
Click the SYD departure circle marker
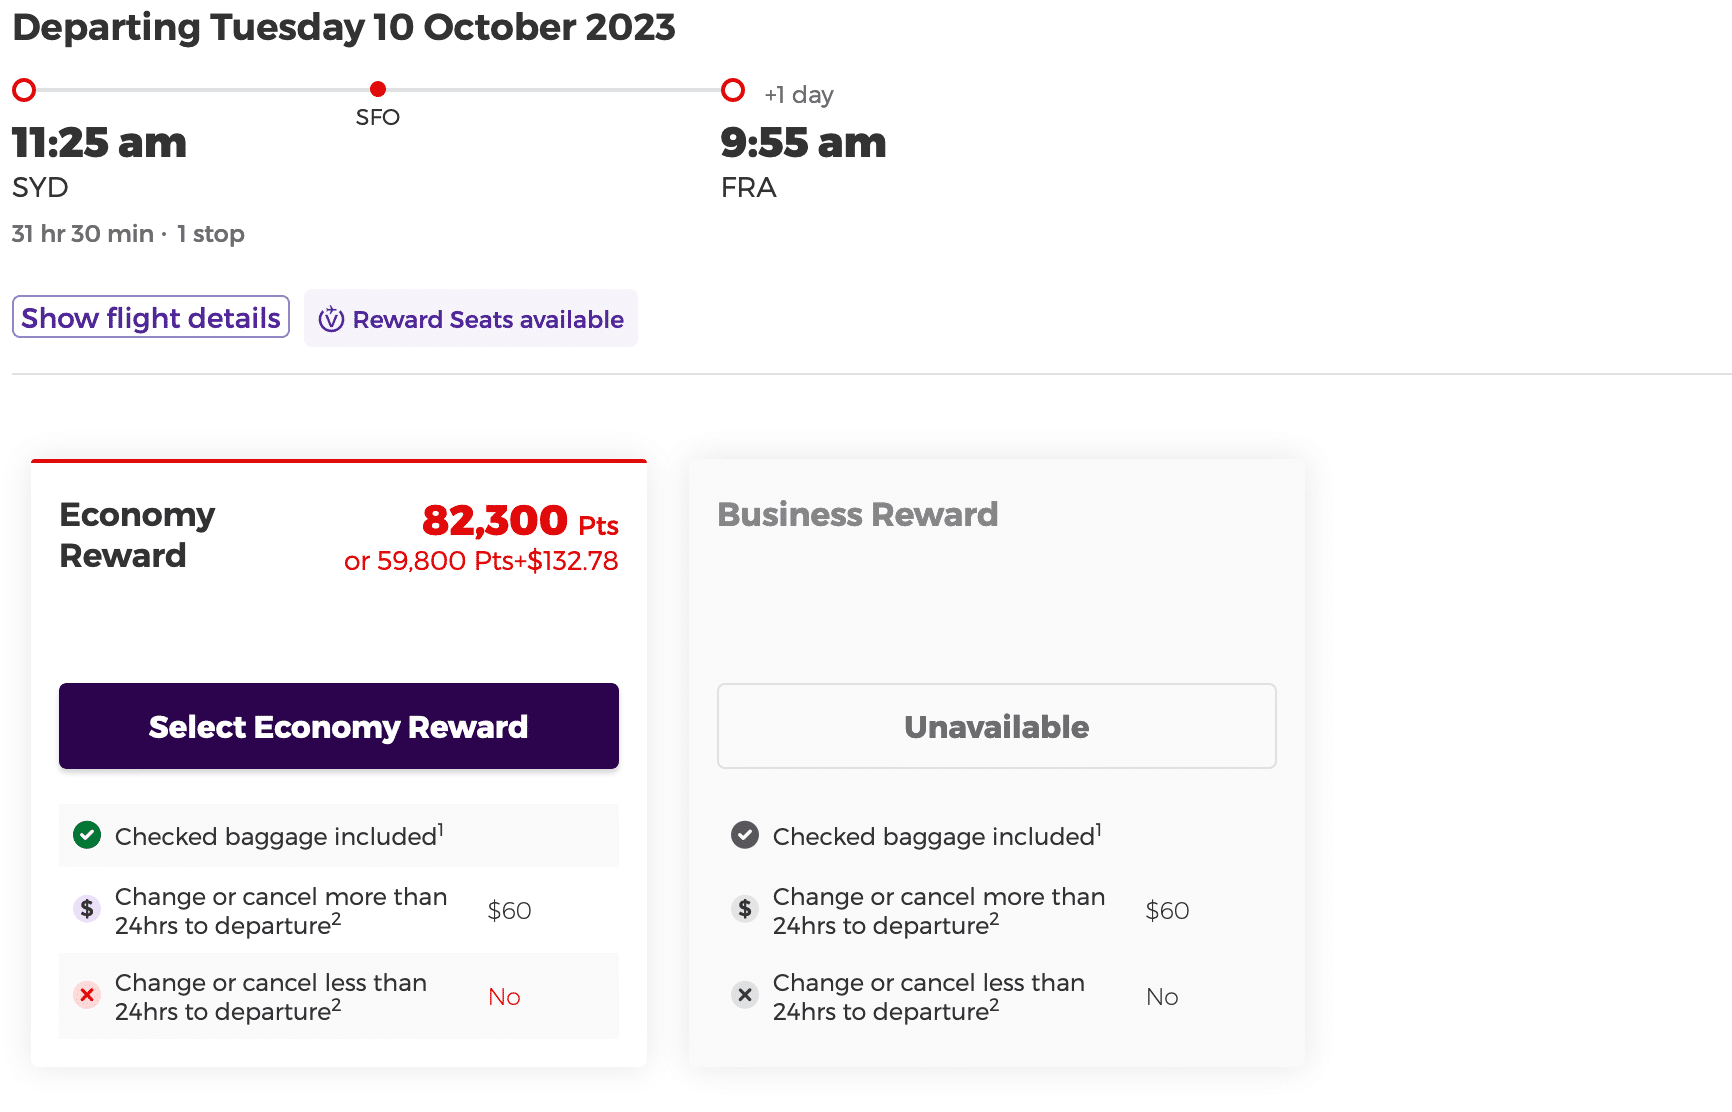coord(24,90)
